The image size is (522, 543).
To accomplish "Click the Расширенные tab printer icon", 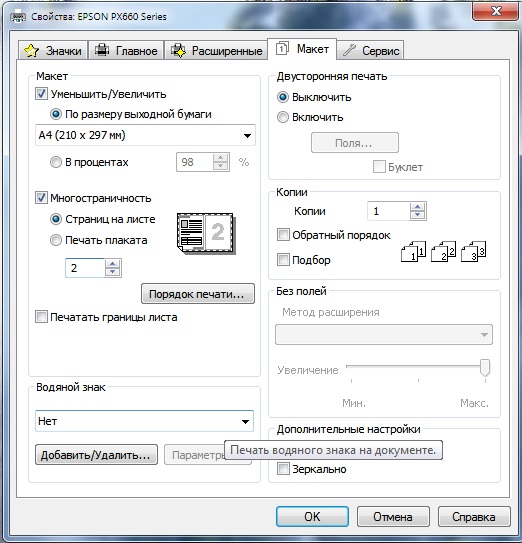I will click(x=178, y=50).
